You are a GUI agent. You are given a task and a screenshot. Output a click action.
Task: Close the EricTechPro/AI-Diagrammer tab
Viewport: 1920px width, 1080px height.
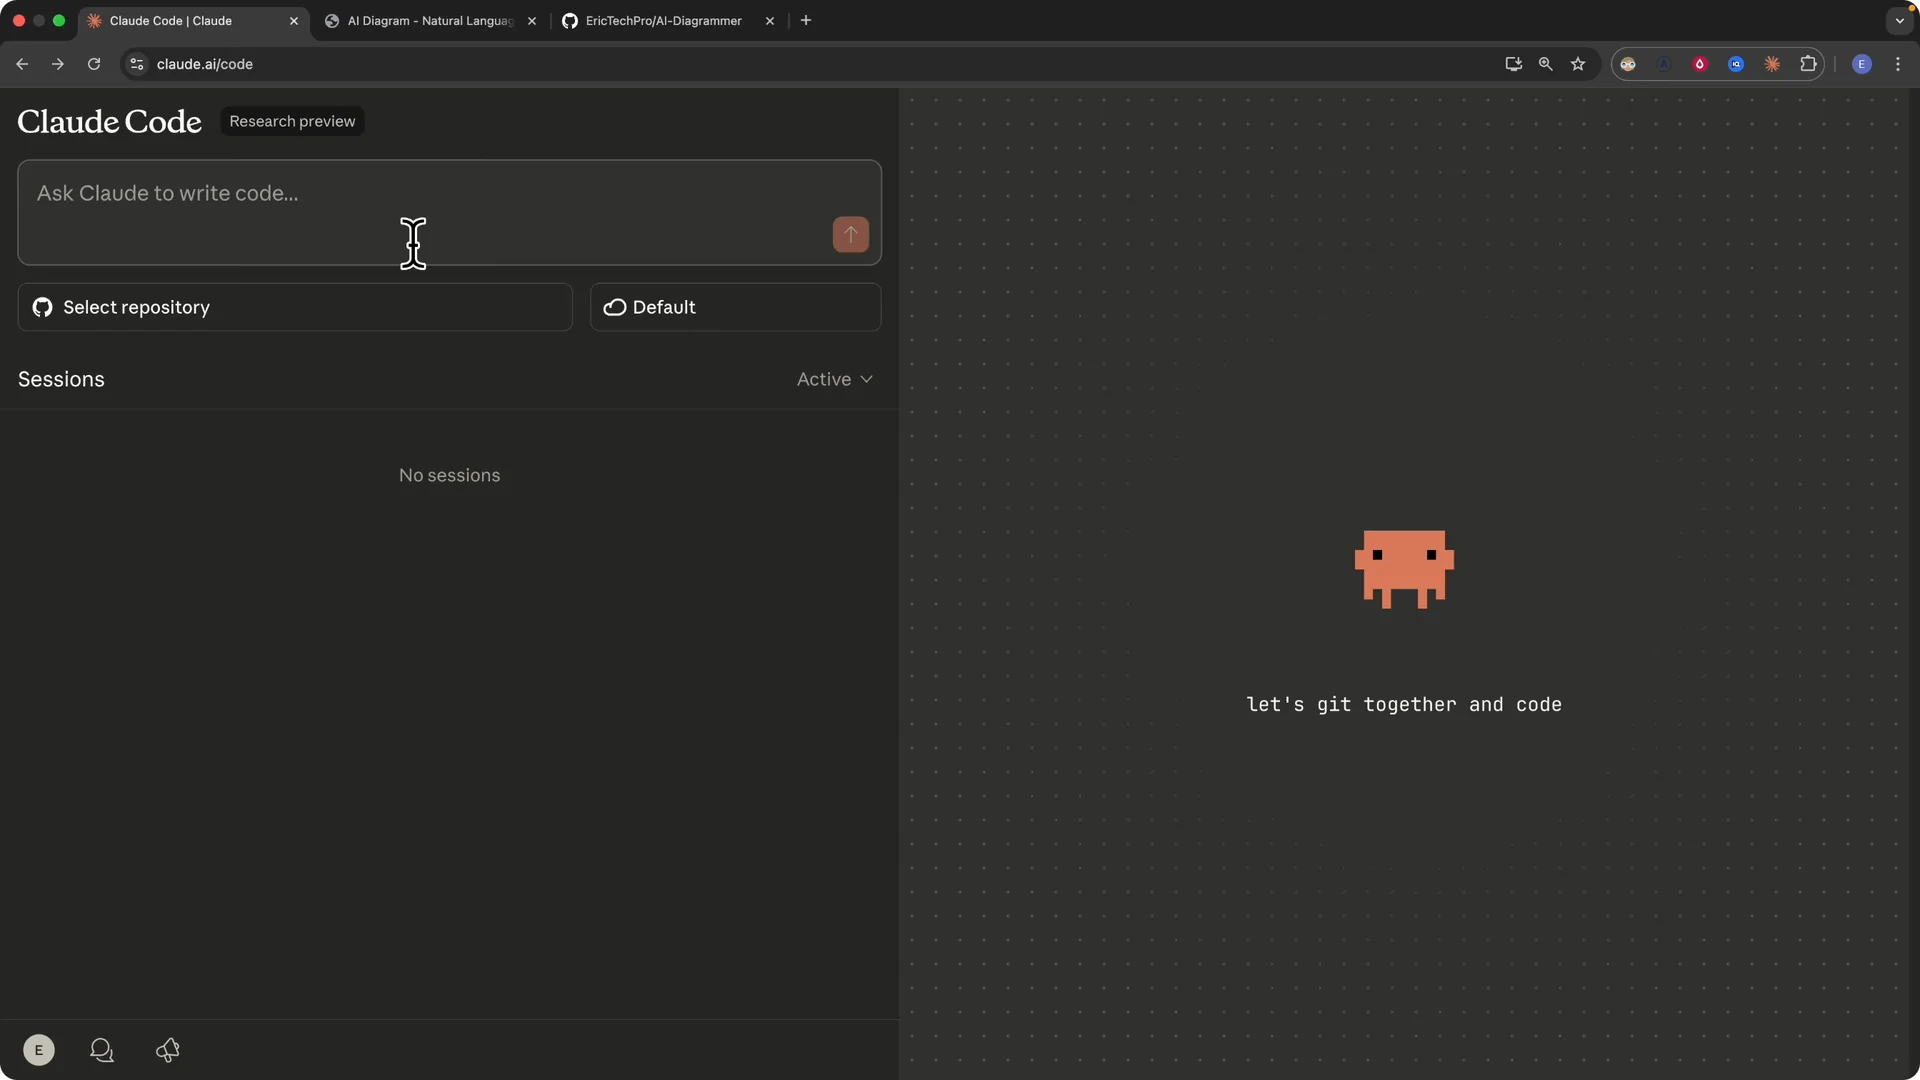pyautogui.click(x=770, y=21)
